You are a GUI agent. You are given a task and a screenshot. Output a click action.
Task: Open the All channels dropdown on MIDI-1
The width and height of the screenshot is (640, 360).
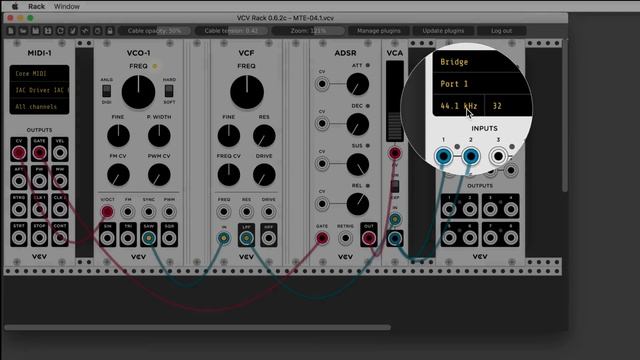(39, 107)
